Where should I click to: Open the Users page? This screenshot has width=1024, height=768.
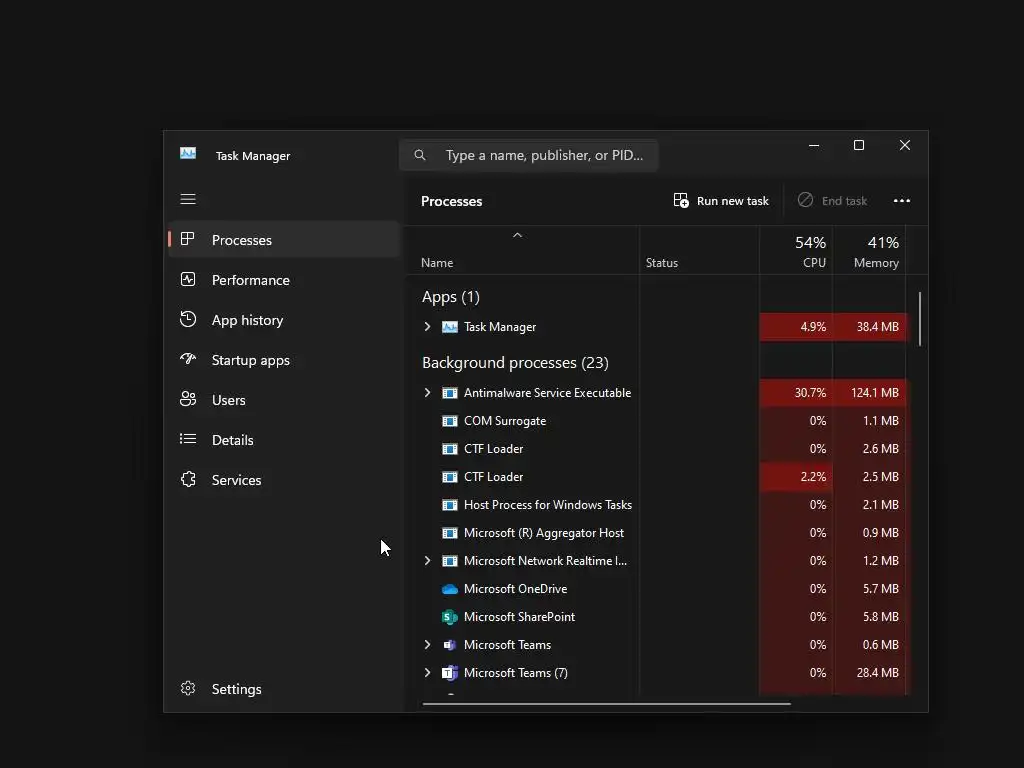coord(284,400)
